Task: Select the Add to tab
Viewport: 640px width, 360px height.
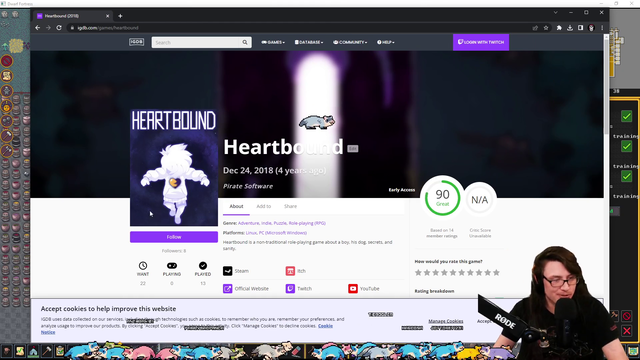Action: tap(263, 206)
